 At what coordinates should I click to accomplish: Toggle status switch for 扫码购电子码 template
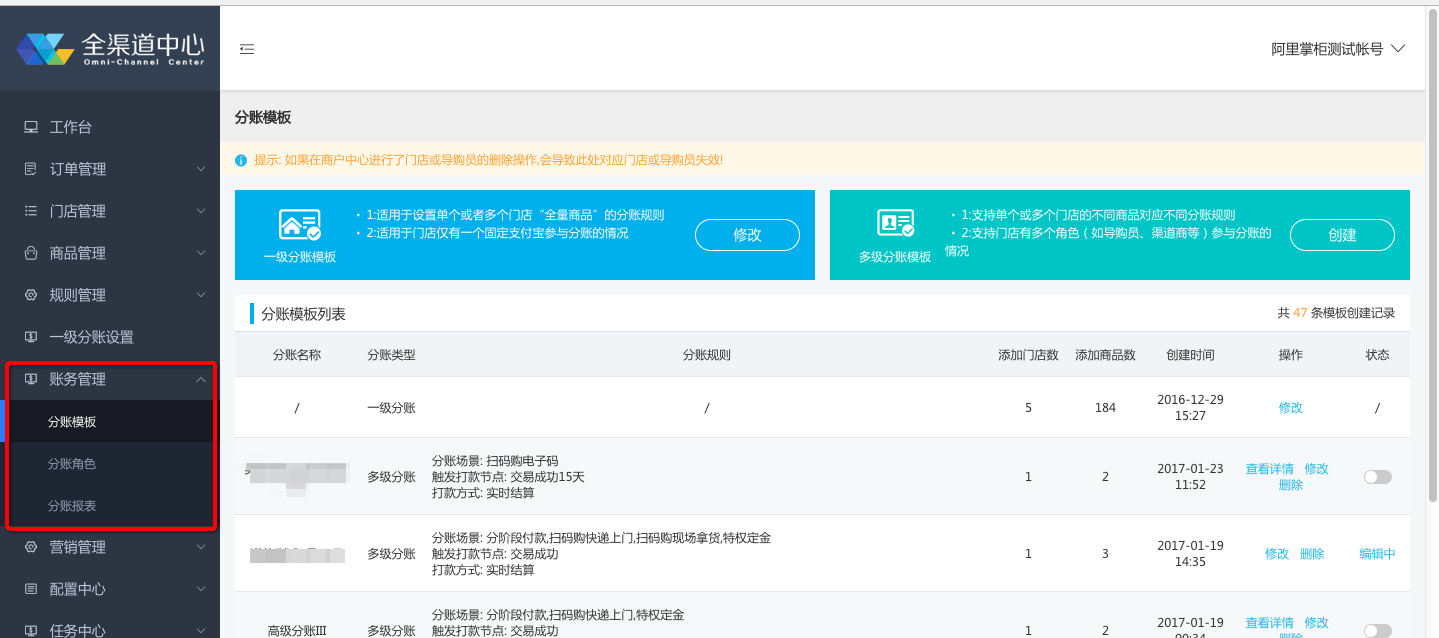1377,477
